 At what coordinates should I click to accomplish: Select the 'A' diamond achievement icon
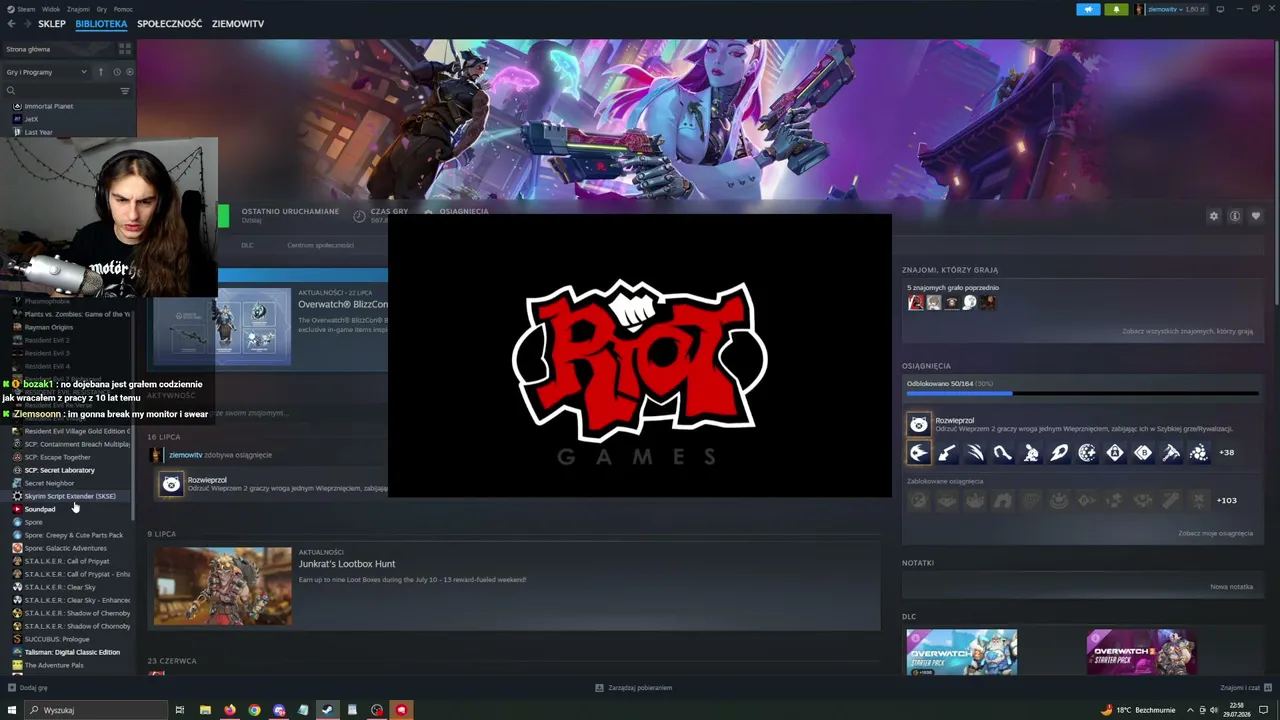1115,453
